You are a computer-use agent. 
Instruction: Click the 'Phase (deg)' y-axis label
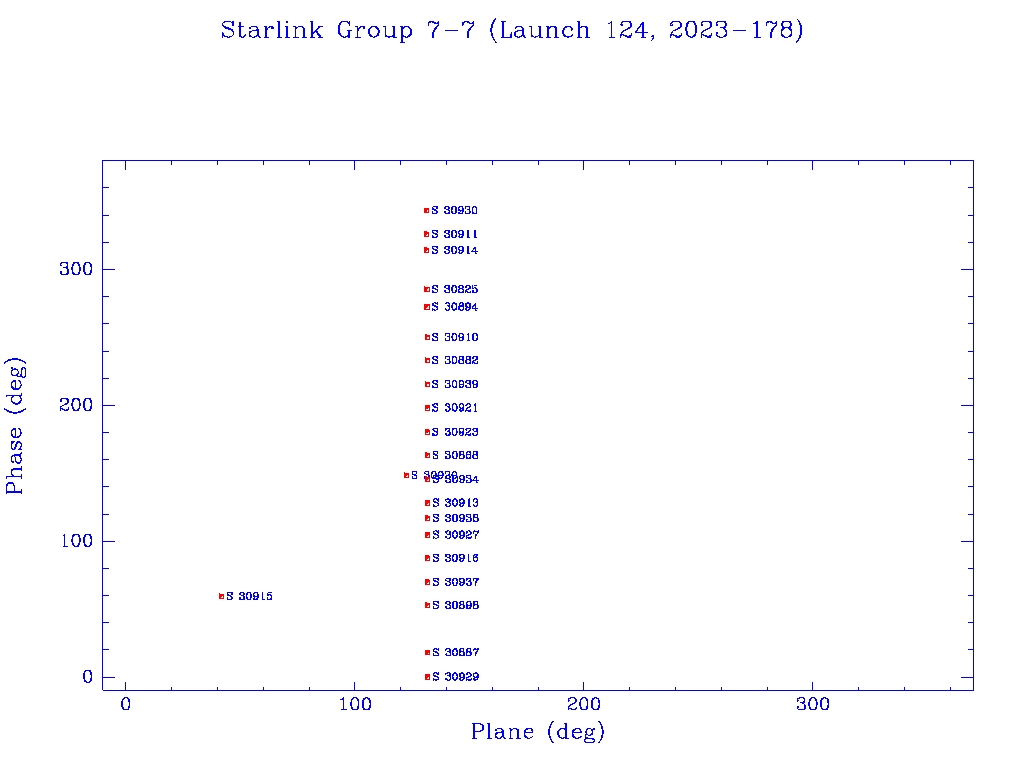(14, 426)
